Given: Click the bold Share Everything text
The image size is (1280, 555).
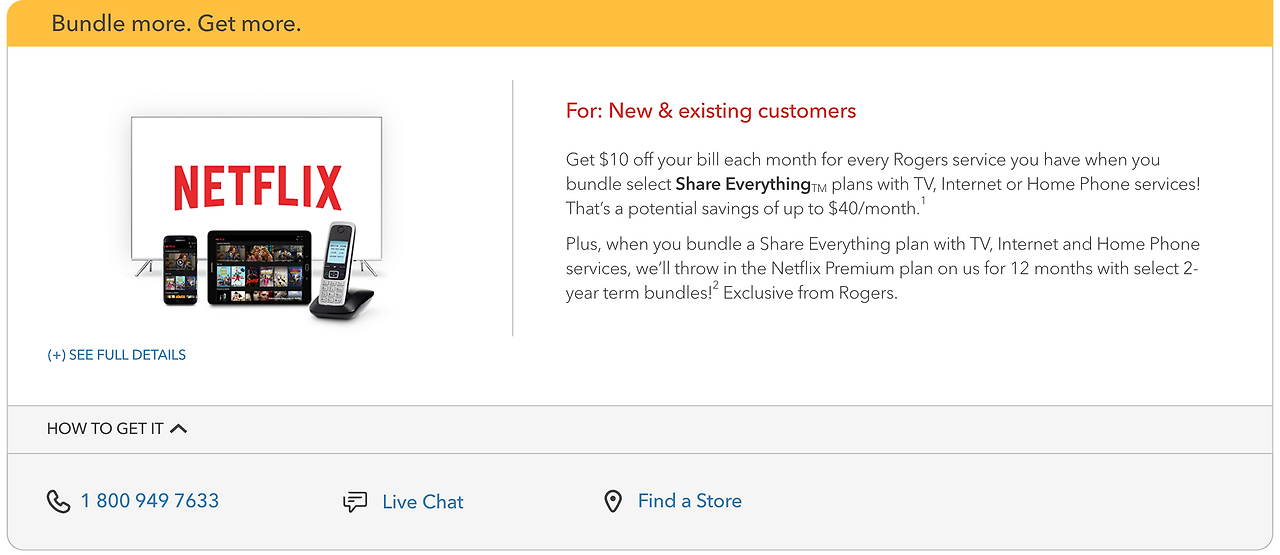Looking at the screenshot, I should 743,184.
